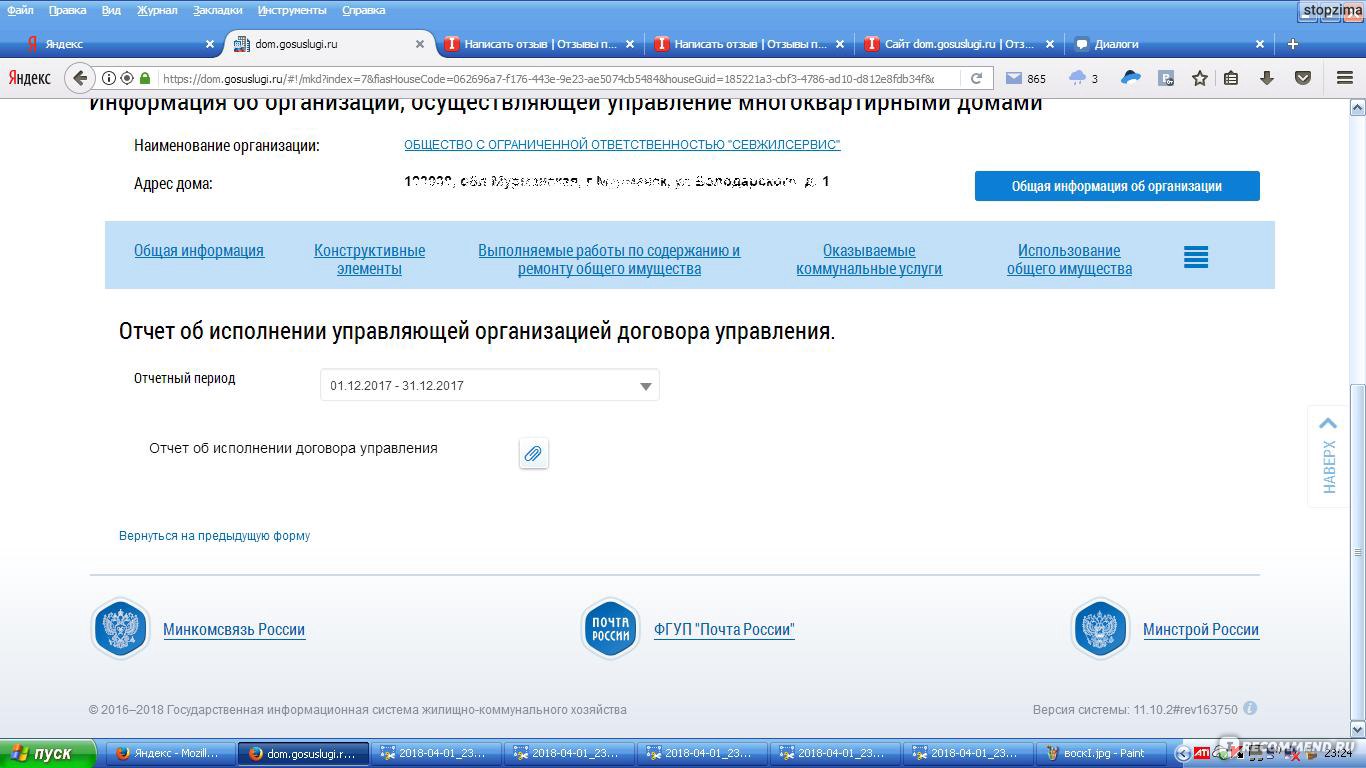
Task: Open the tracking protection shield icon
Action: pos(127,78)
